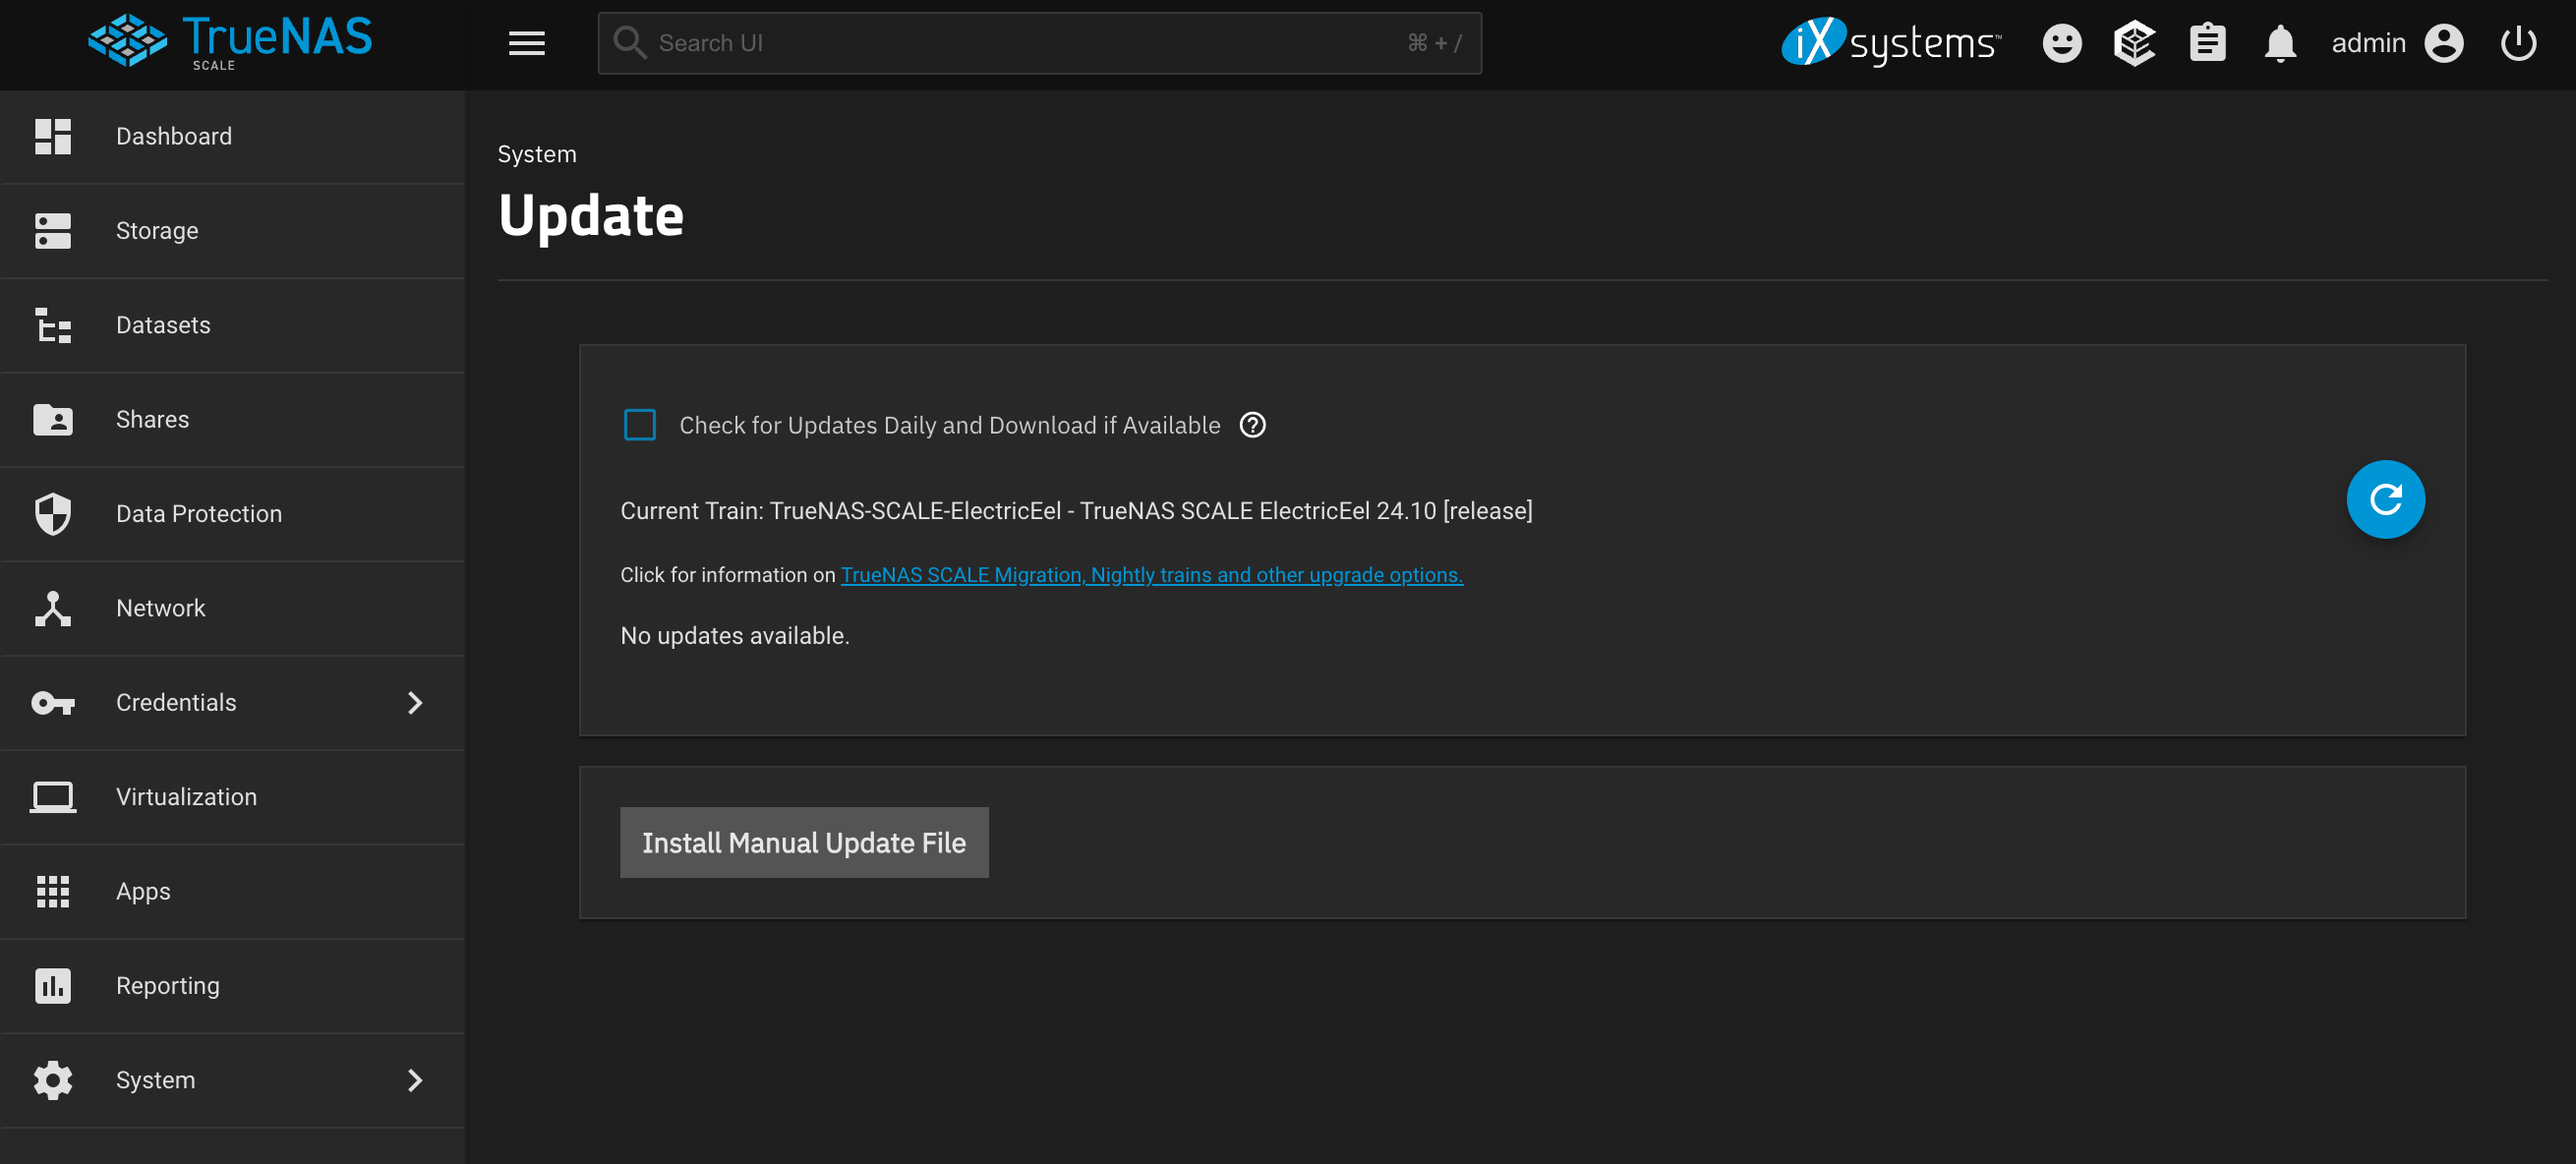Click the admin username label
Viewport: 2576px width, 1164px height.
pyautogui.click(x=2368, y=43)
